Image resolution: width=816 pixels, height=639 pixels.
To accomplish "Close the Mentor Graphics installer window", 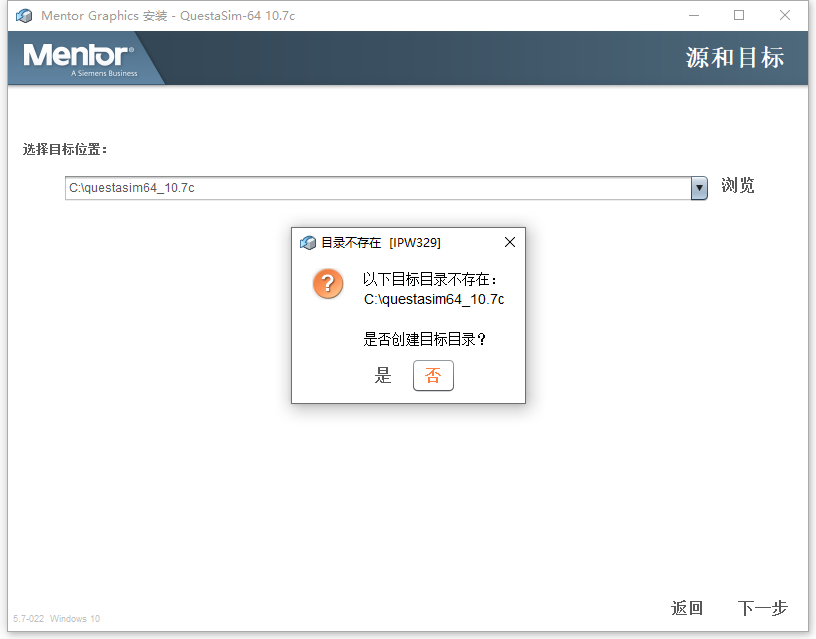I will click(x=785, y=16).
